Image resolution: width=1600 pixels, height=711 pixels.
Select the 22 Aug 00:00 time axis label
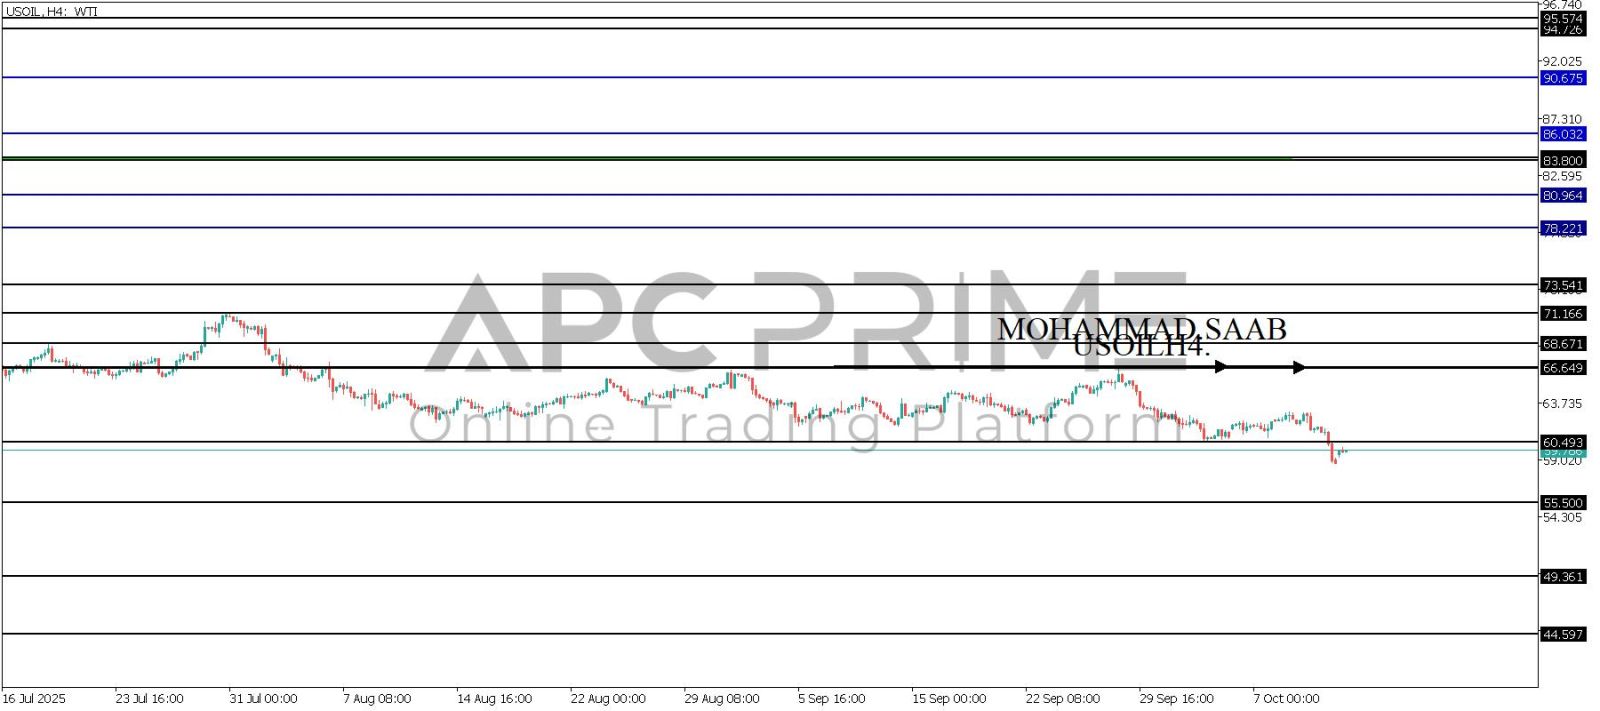[x=607, y=698]
